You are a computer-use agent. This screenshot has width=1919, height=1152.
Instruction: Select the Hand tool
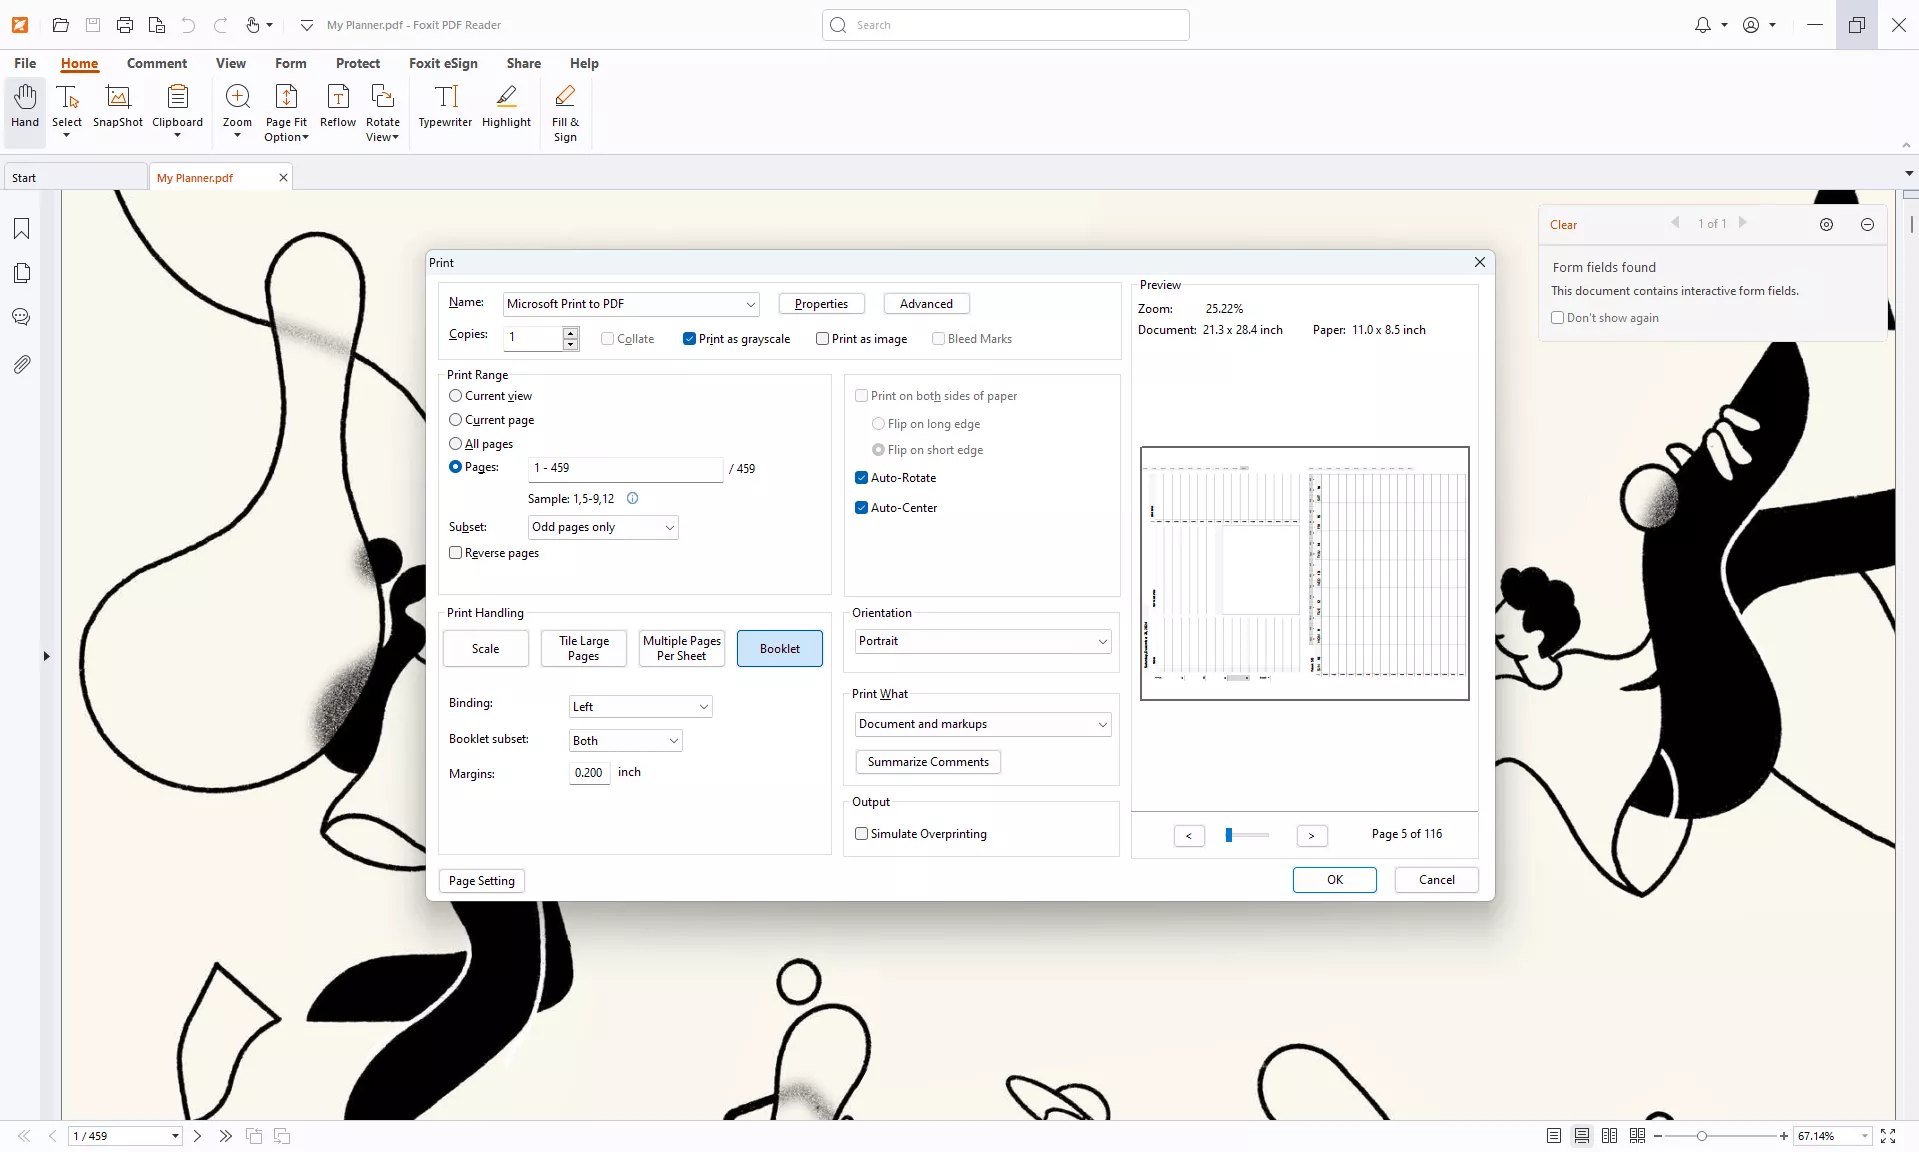point(24,108)
